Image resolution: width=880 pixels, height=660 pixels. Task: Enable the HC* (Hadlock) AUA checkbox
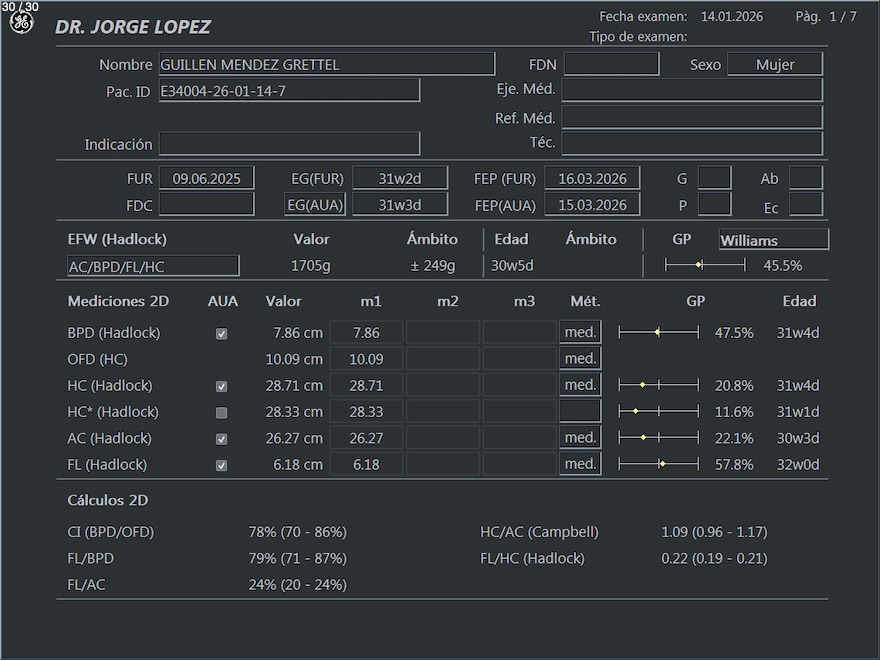point(222,413)
